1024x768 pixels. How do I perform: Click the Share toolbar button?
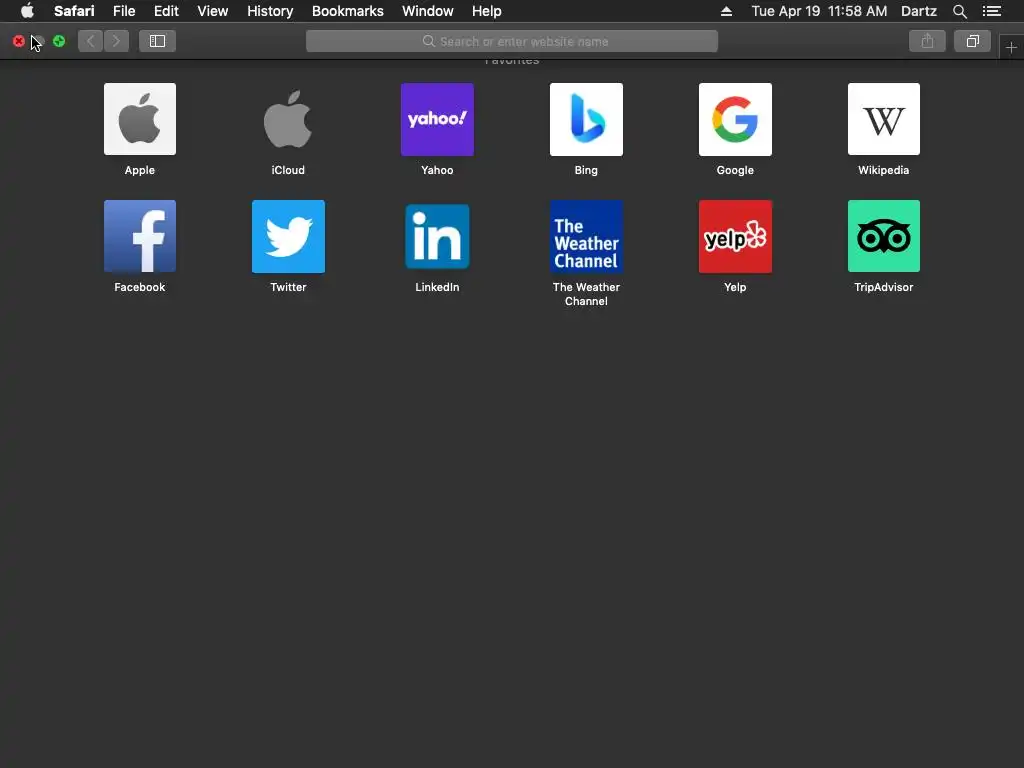[927, 41]
